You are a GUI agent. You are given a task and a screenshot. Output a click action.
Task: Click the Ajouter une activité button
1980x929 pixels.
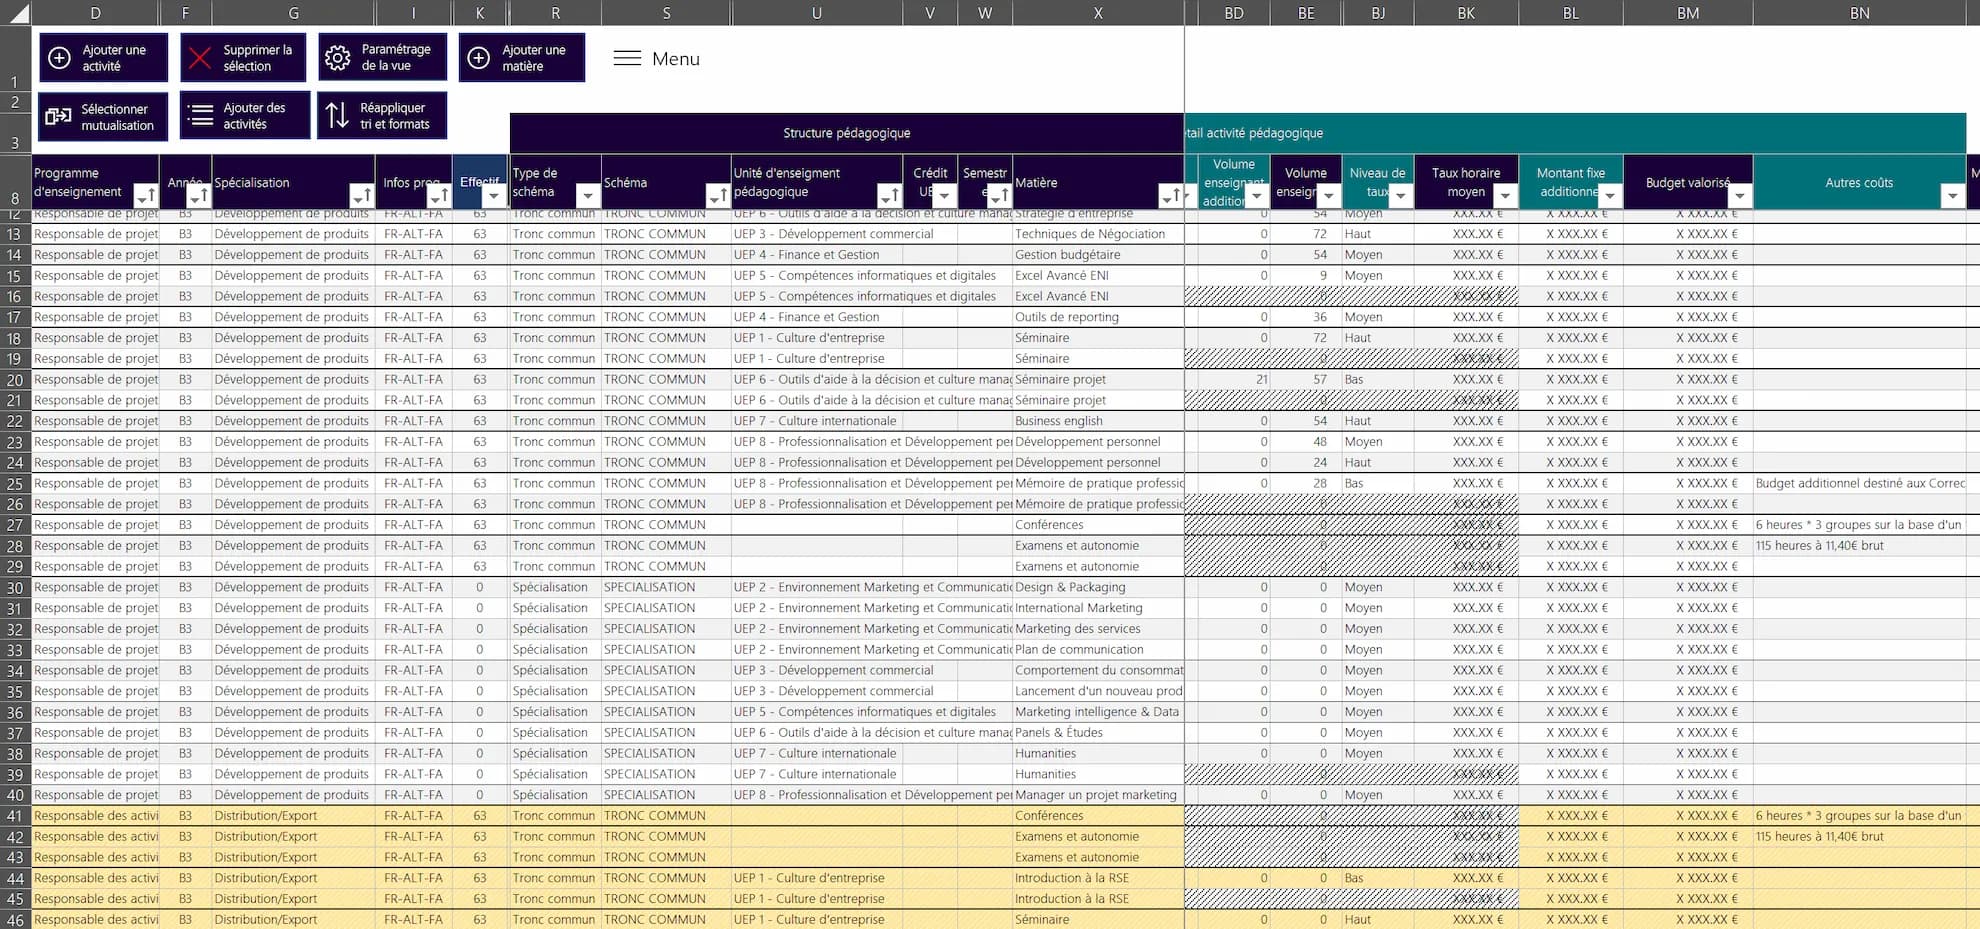point(103,57)
